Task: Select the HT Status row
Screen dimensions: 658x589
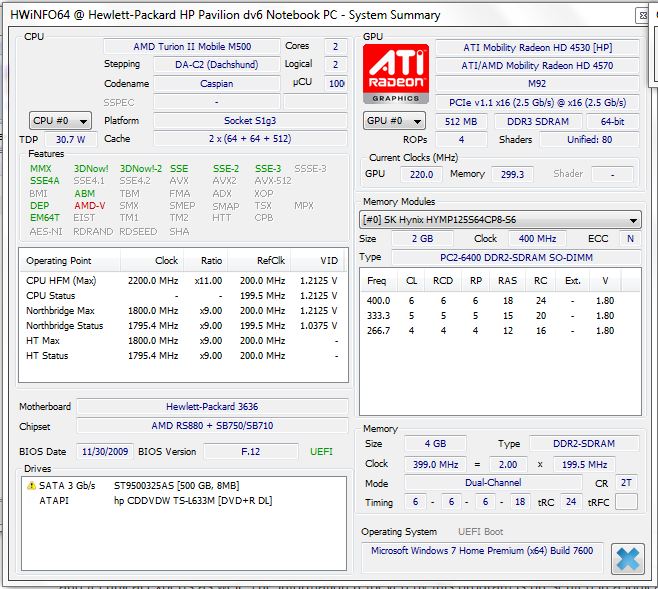Action: (183, 356)
